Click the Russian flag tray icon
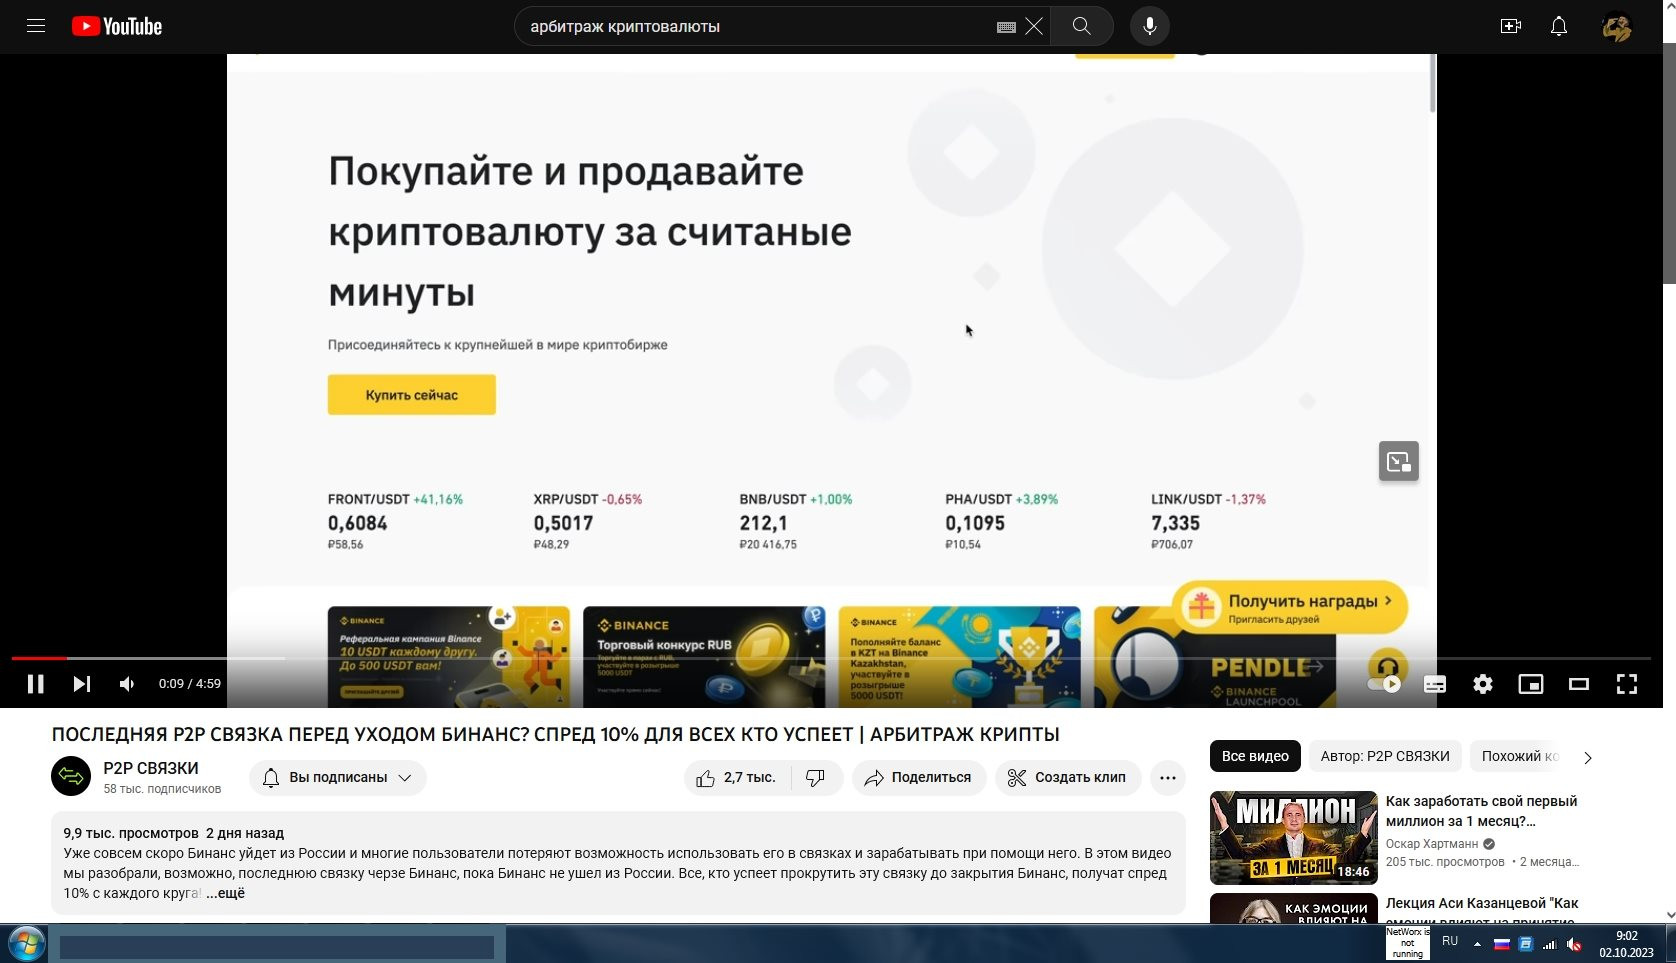The width and height of the screenshot is (1676, 963). click(1501, 944)
